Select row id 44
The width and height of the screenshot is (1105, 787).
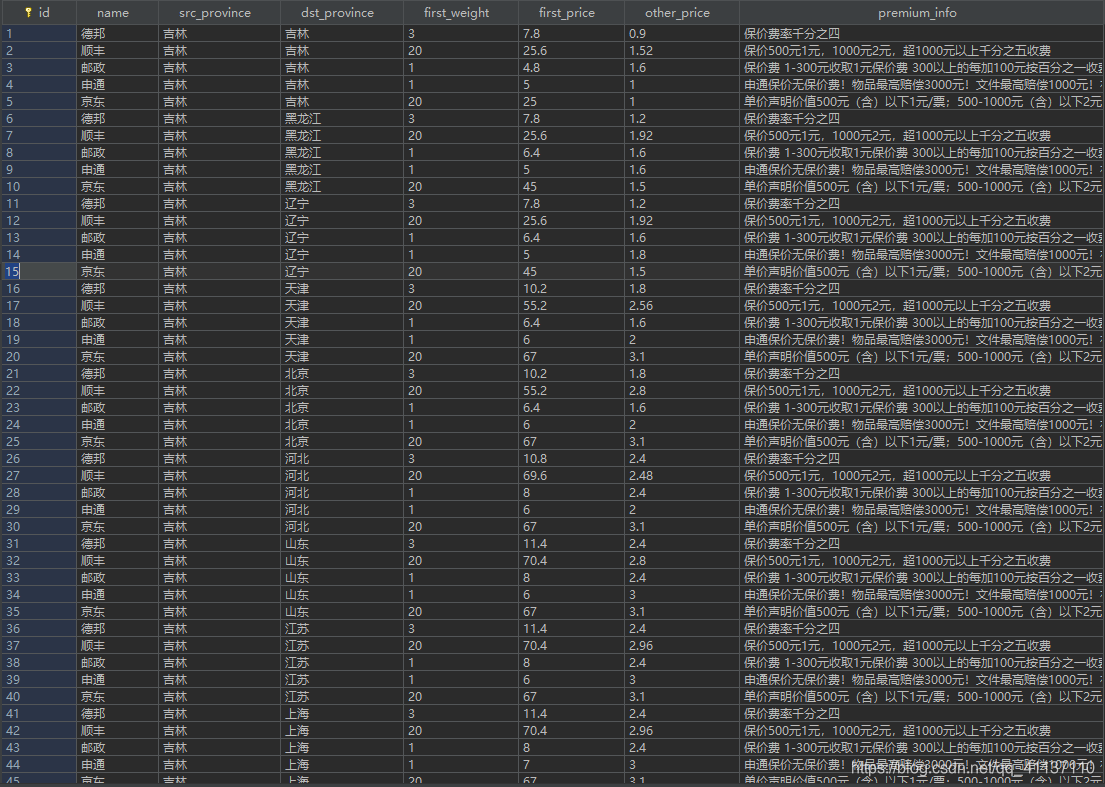pyautogui.click(x=39, y=764)
